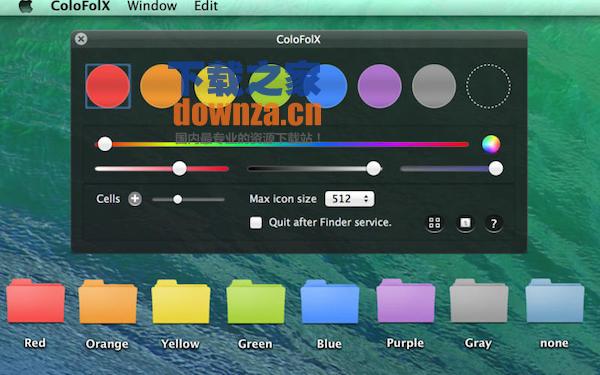Viewport: 600px width, 375px height.
Task: Select the Gray folder on desktop
Action: click(x=479, y=301)
